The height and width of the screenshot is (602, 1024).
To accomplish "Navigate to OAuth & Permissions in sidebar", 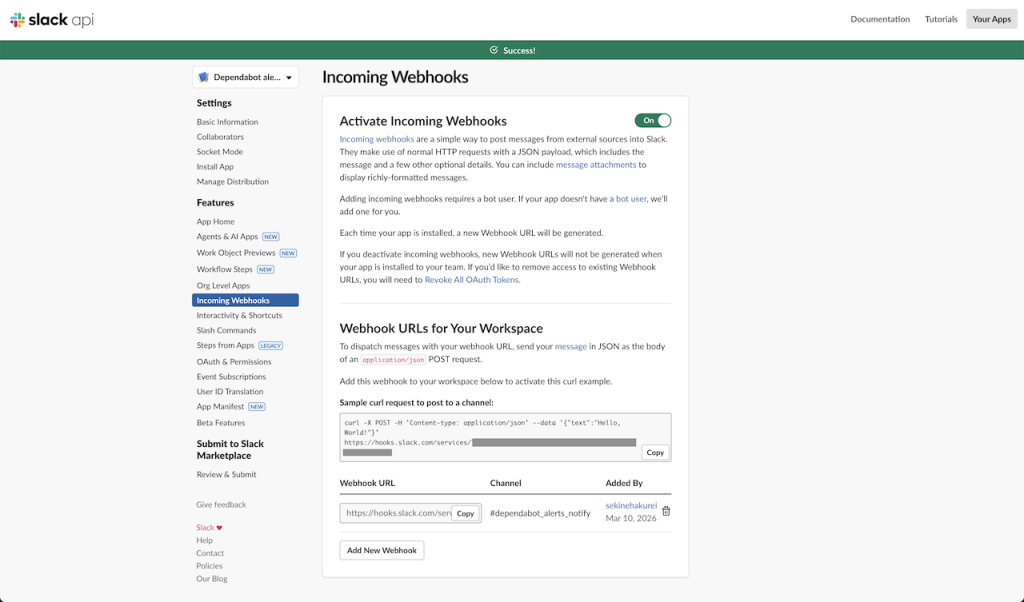I will tap(233, 362).
